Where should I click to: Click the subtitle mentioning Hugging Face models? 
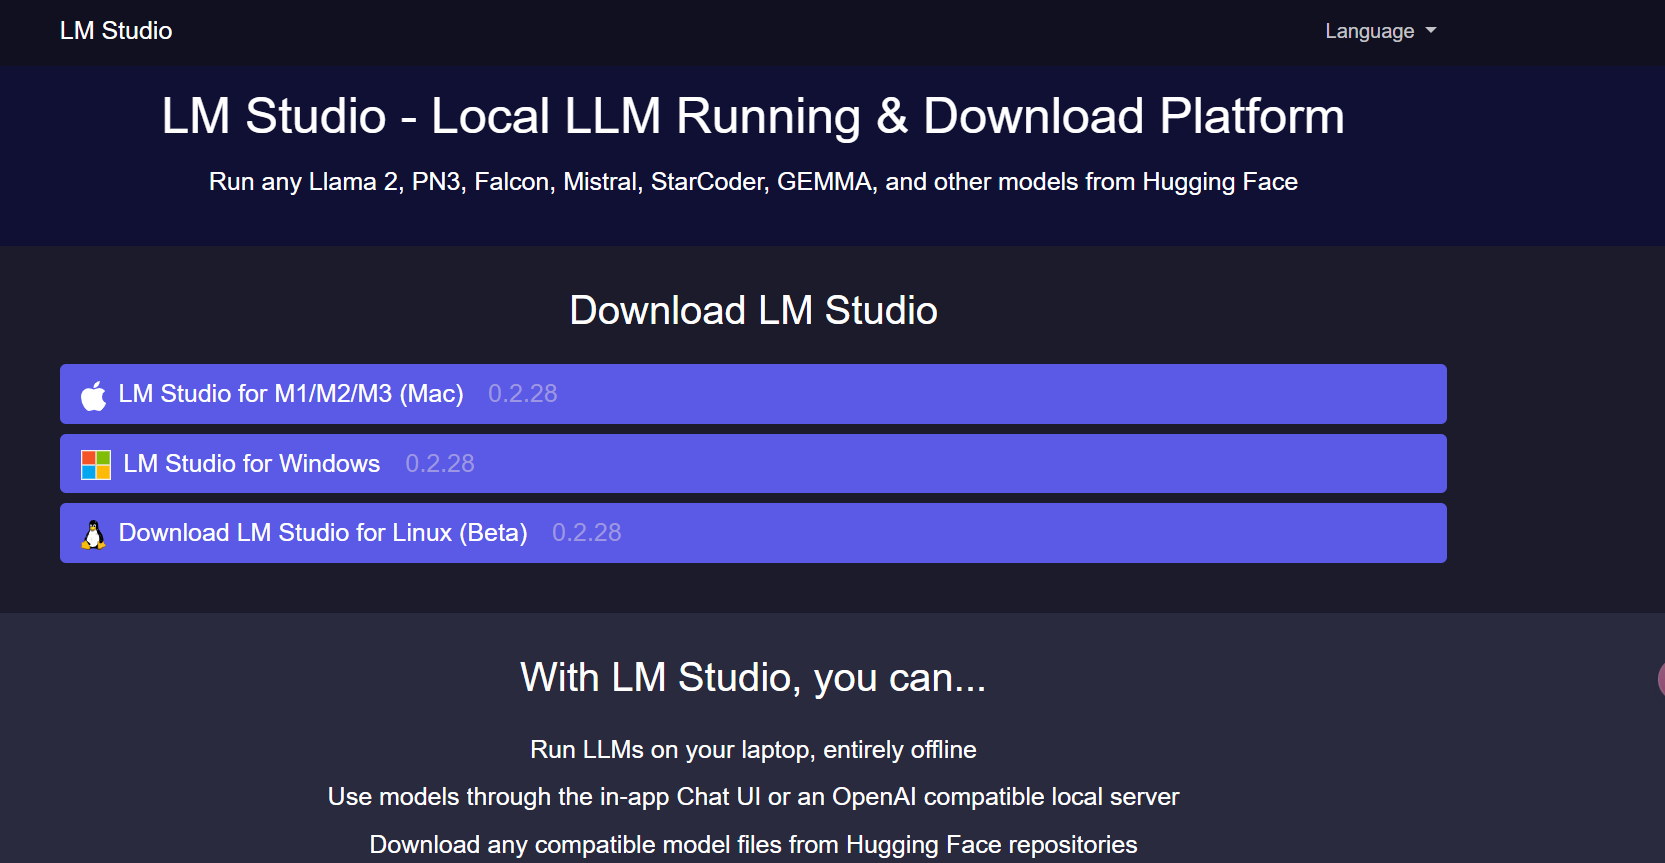(x=753, y=182)
